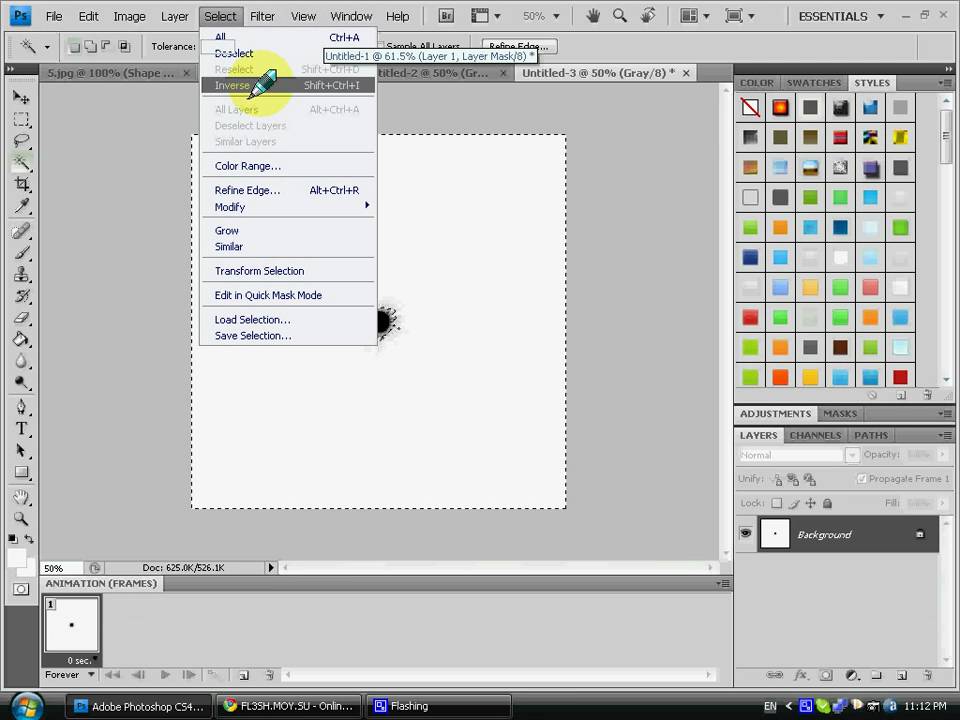This screenshot has height=720, width=960.
Task: Toggle Propagate Frame 1 checkbox
Action: [x=861, y=478]
